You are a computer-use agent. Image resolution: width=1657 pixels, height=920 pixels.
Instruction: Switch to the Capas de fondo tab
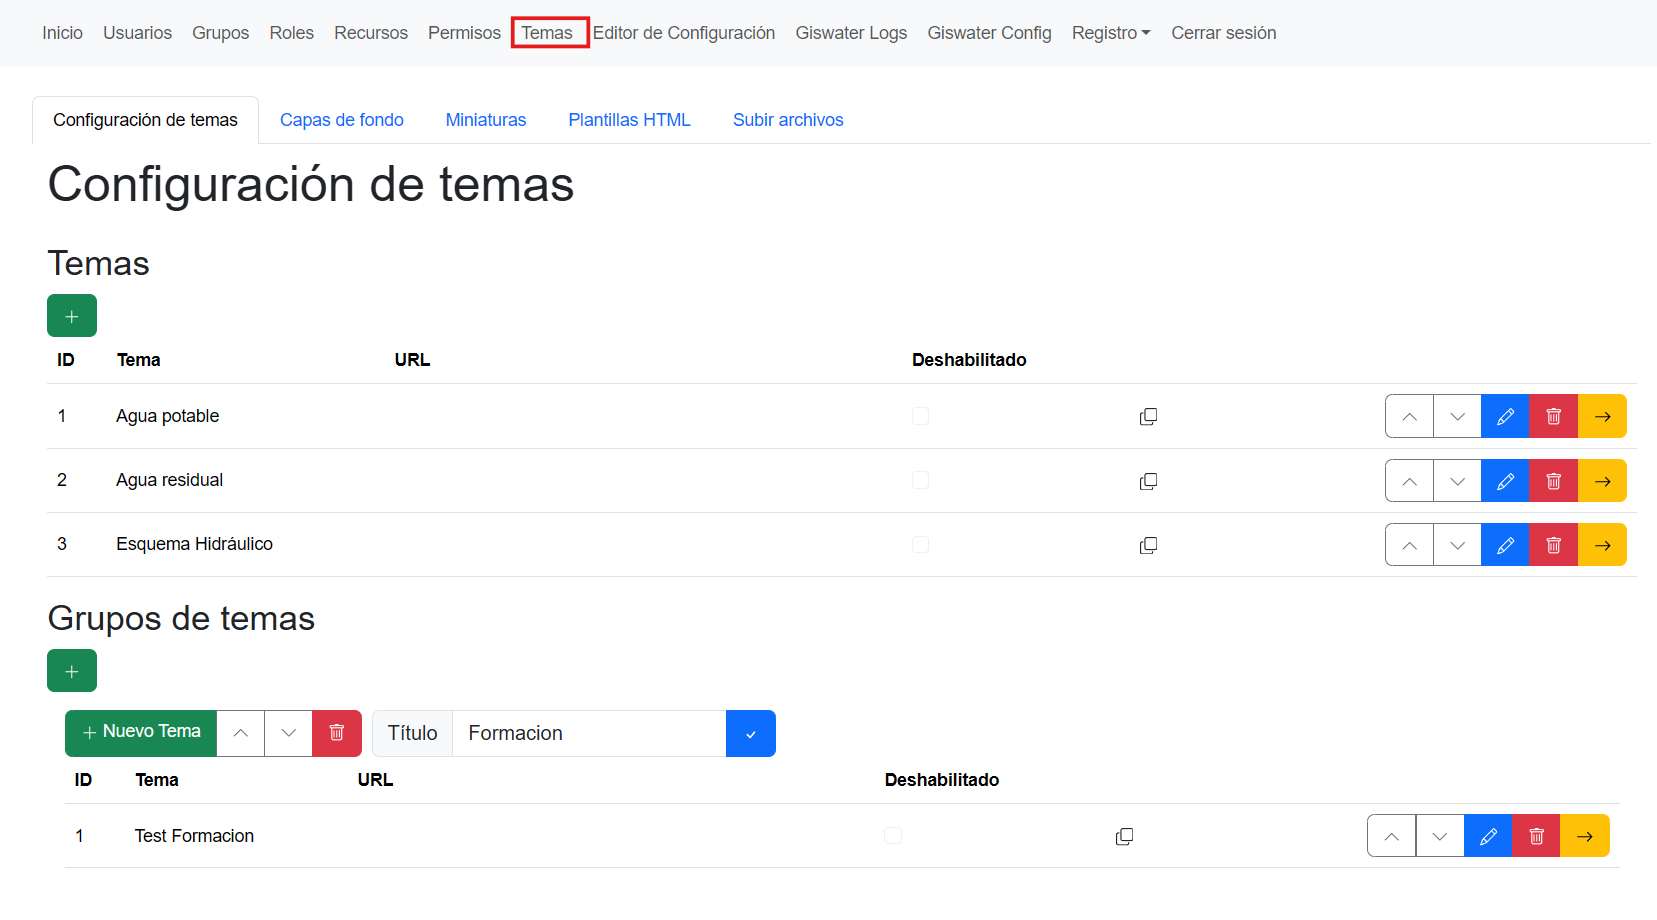pos(342,119)
